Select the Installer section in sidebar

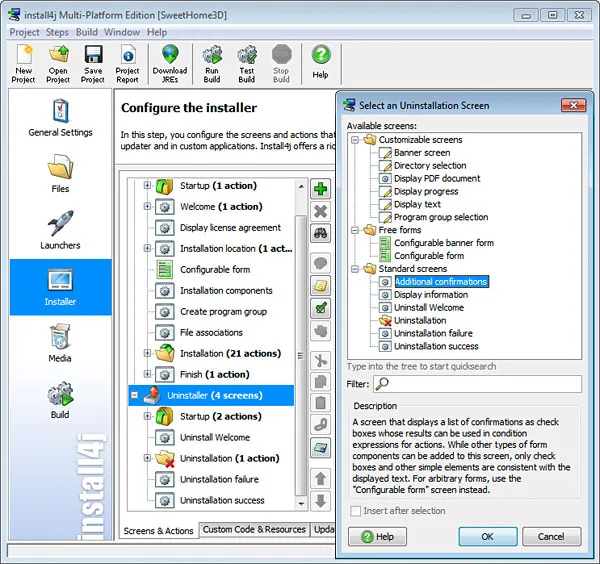pos(60,287)
